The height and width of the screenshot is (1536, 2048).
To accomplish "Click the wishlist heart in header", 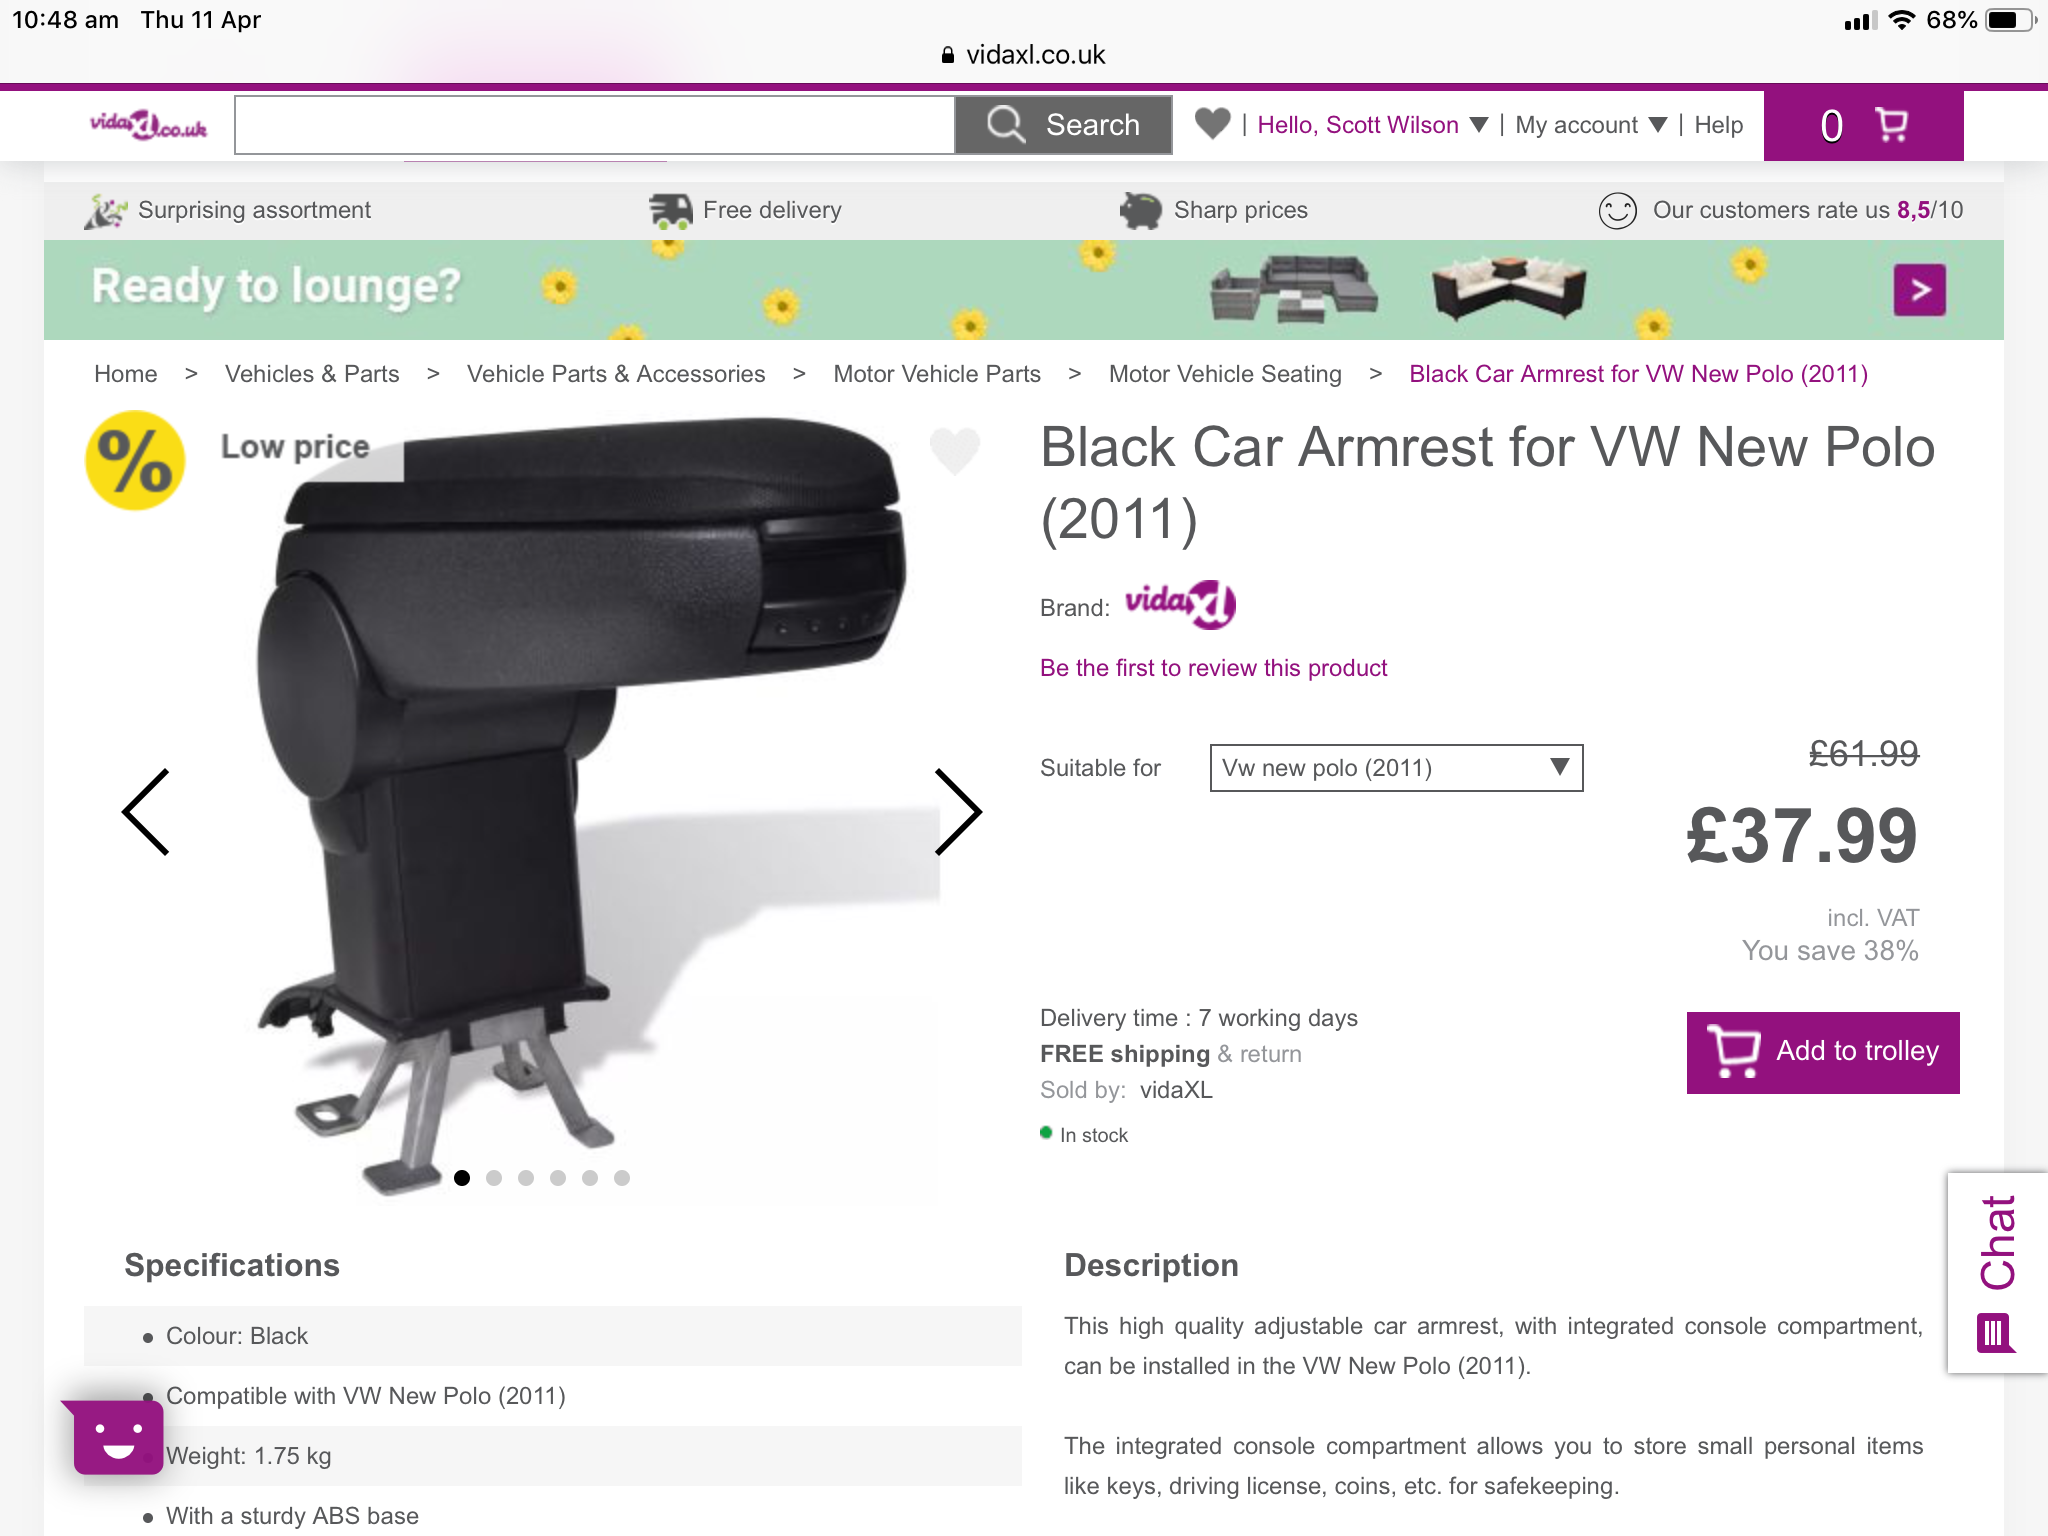I will [x=1212, y=124].
